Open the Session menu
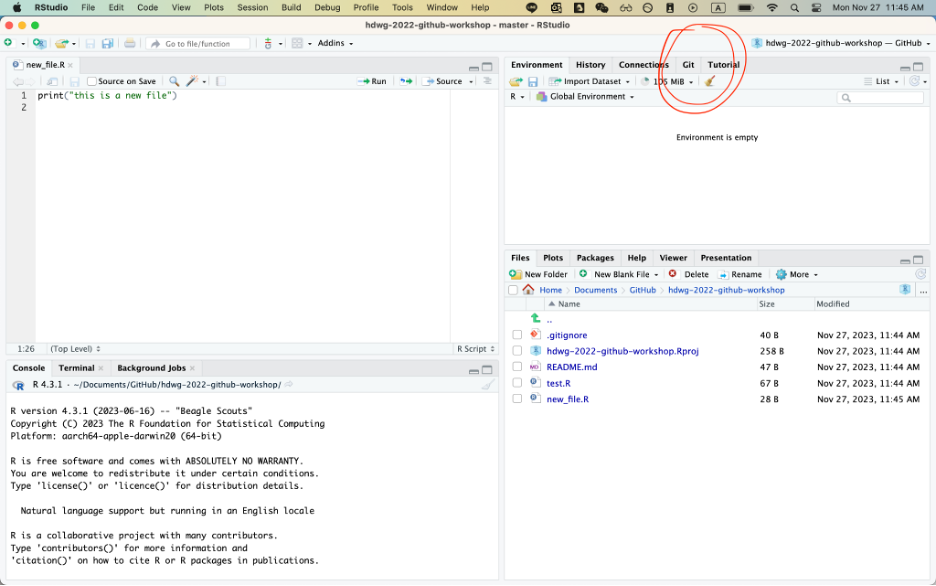Image resolution: width=936 pixels, height=586 pixels. point(253,8)
